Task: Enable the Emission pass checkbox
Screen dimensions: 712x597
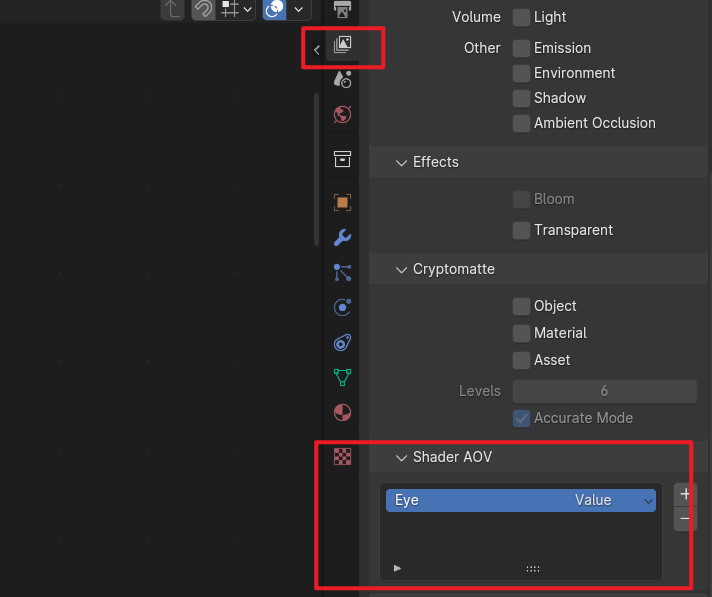Action: (521, 48)
